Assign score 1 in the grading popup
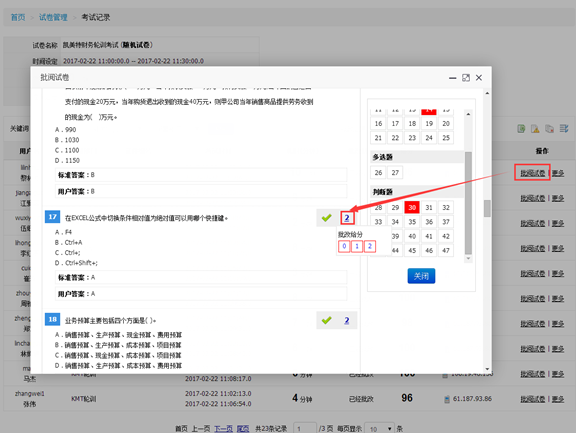 point(357,246)
